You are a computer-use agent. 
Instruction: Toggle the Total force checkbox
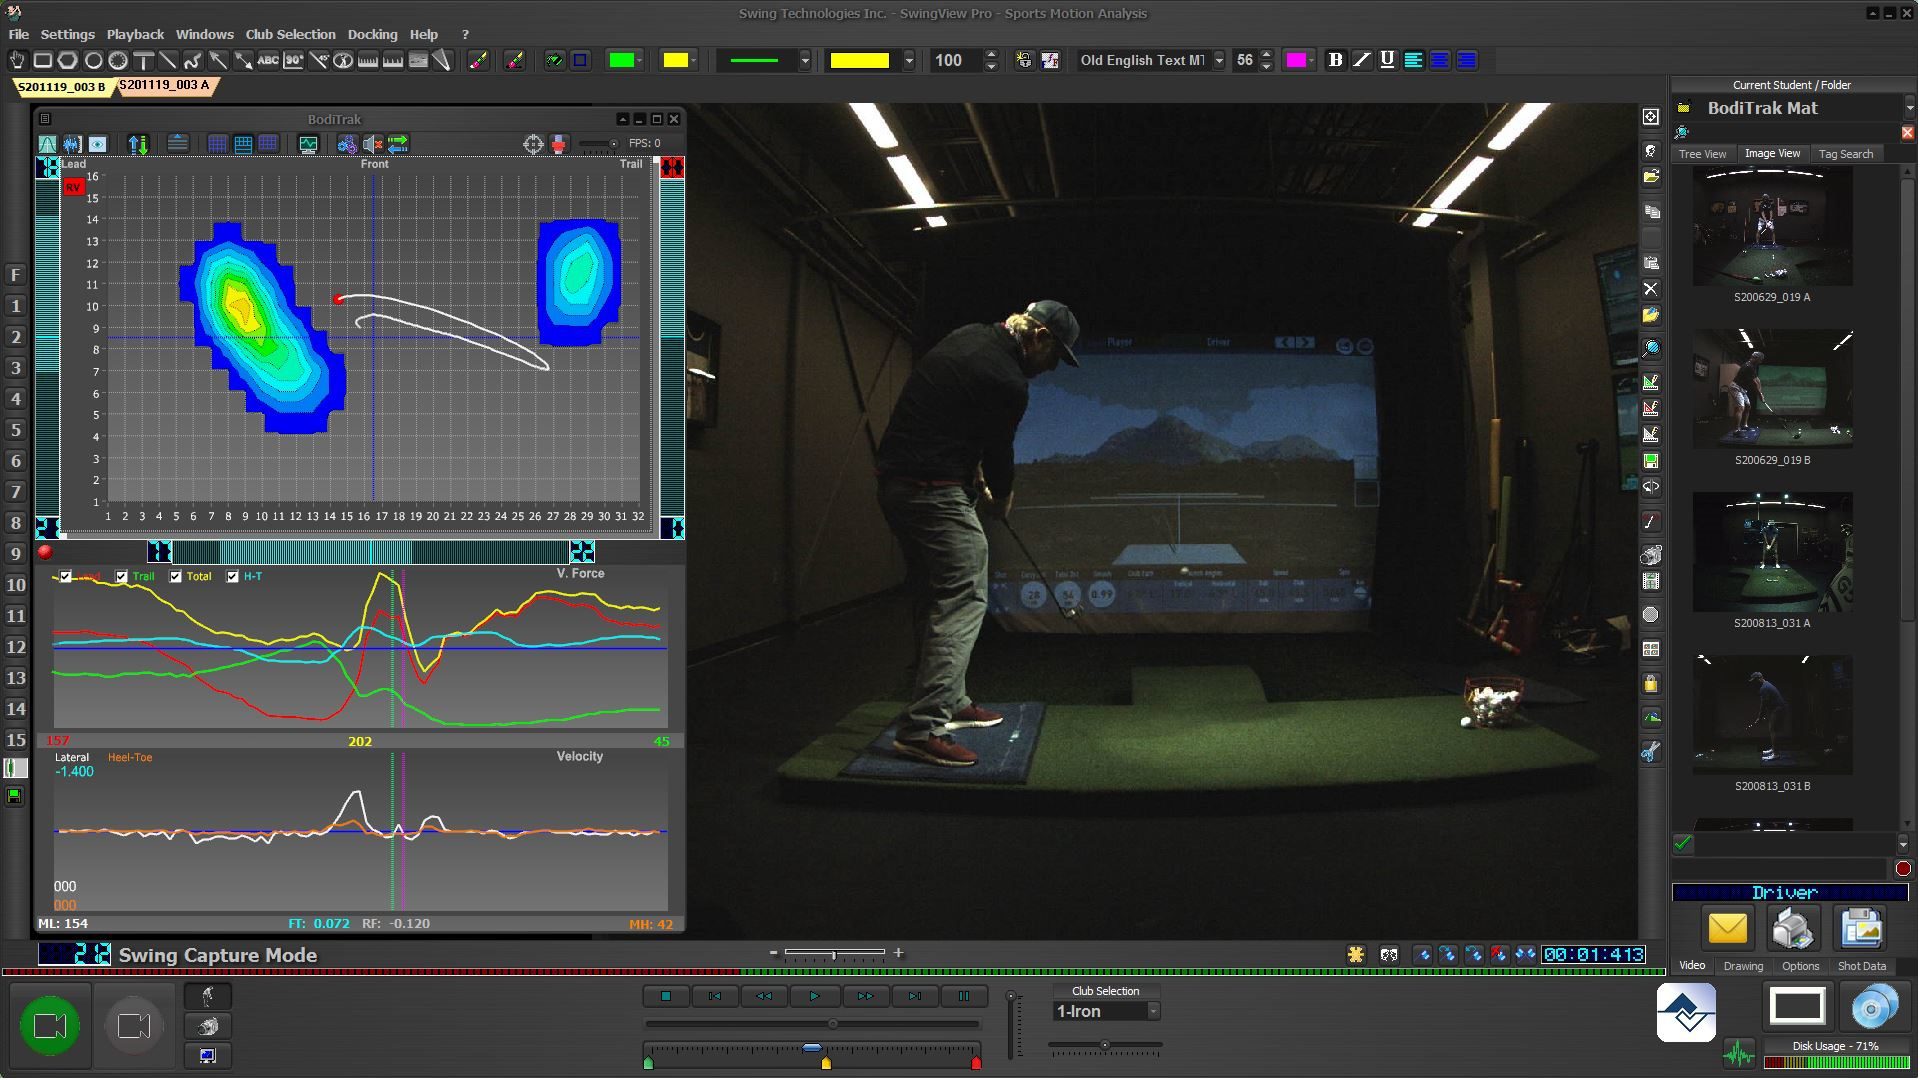pos(176,577)
